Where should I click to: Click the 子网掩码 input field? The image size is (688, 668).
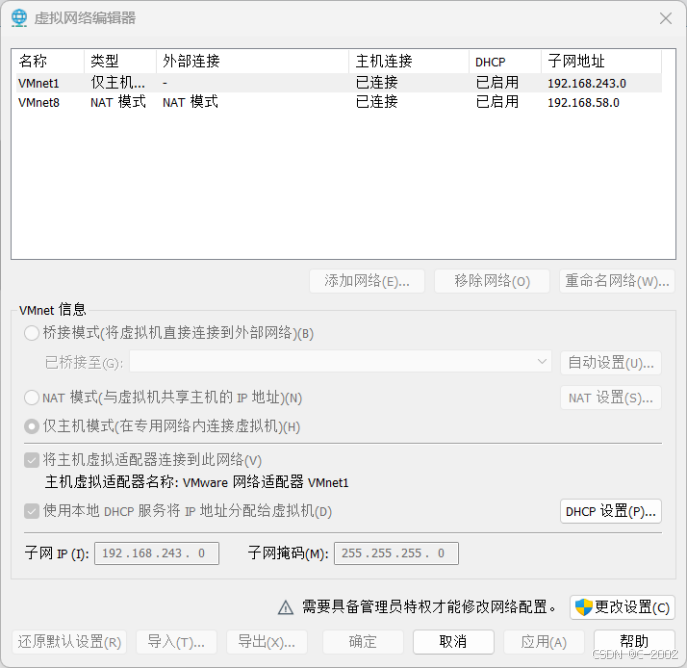click(396, 553)
